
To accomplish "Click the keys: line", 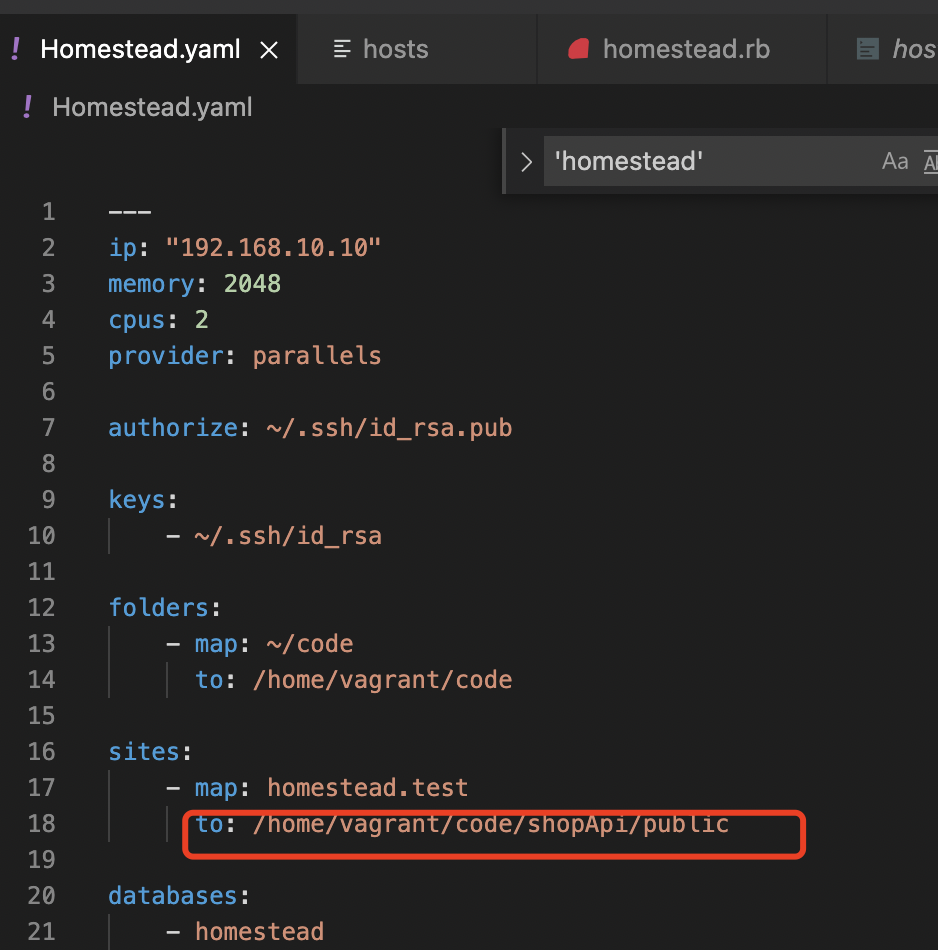I will click(x=143, y=500).
